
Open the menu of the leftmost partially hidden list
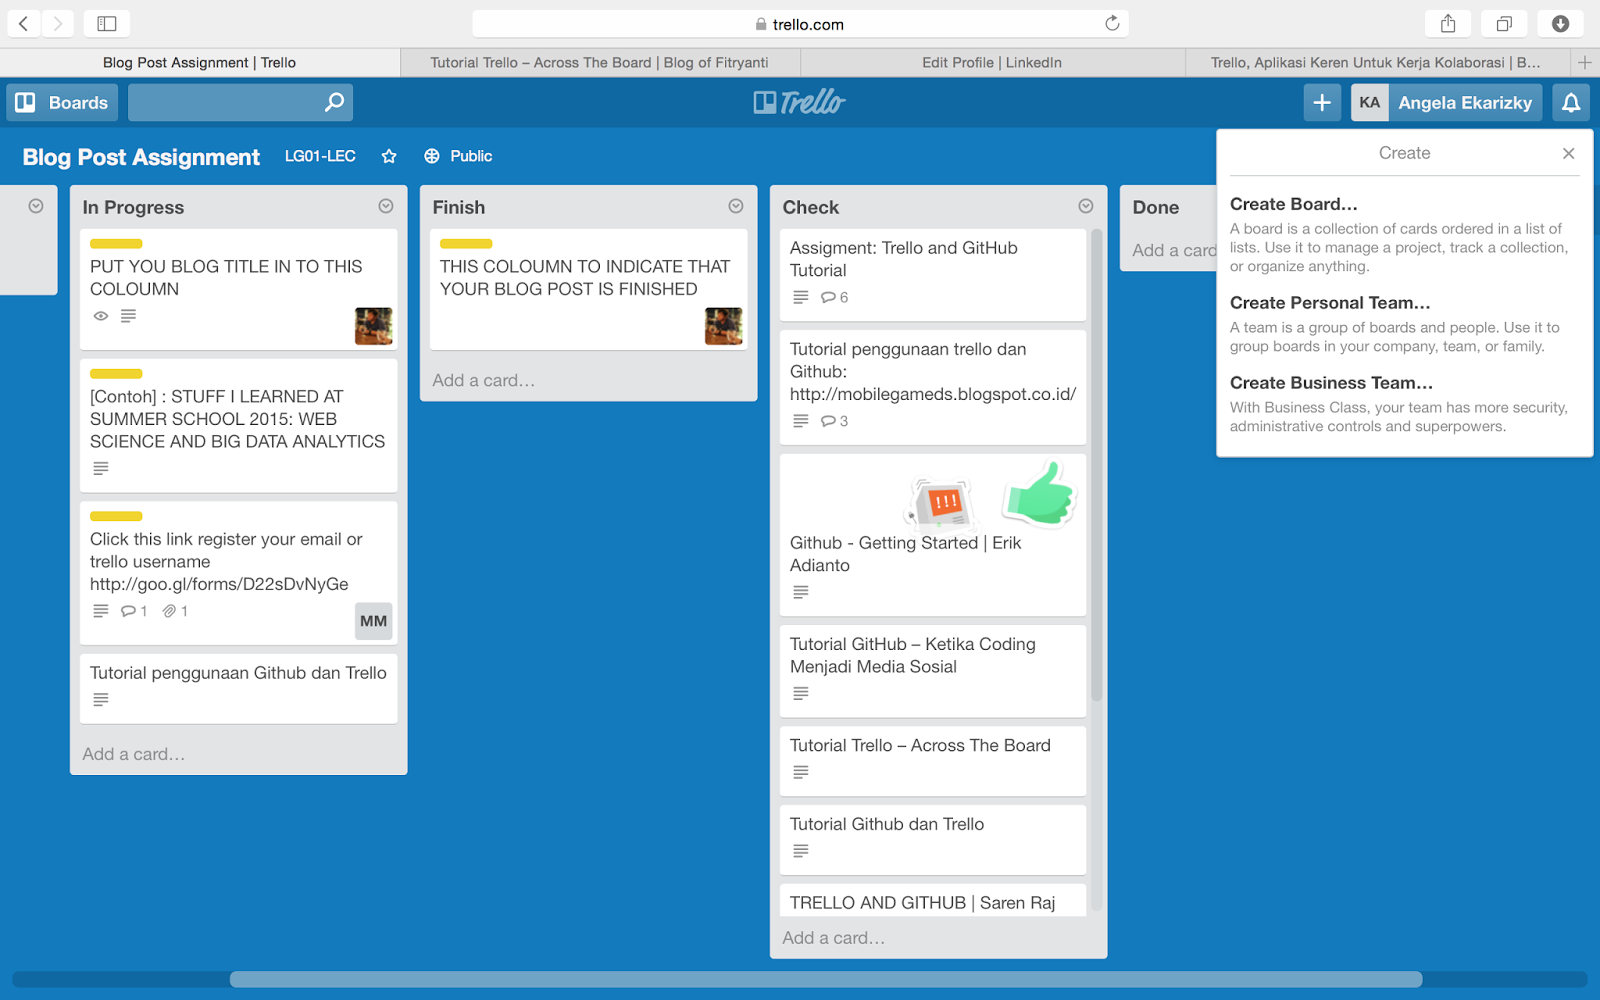pos(36,206)
